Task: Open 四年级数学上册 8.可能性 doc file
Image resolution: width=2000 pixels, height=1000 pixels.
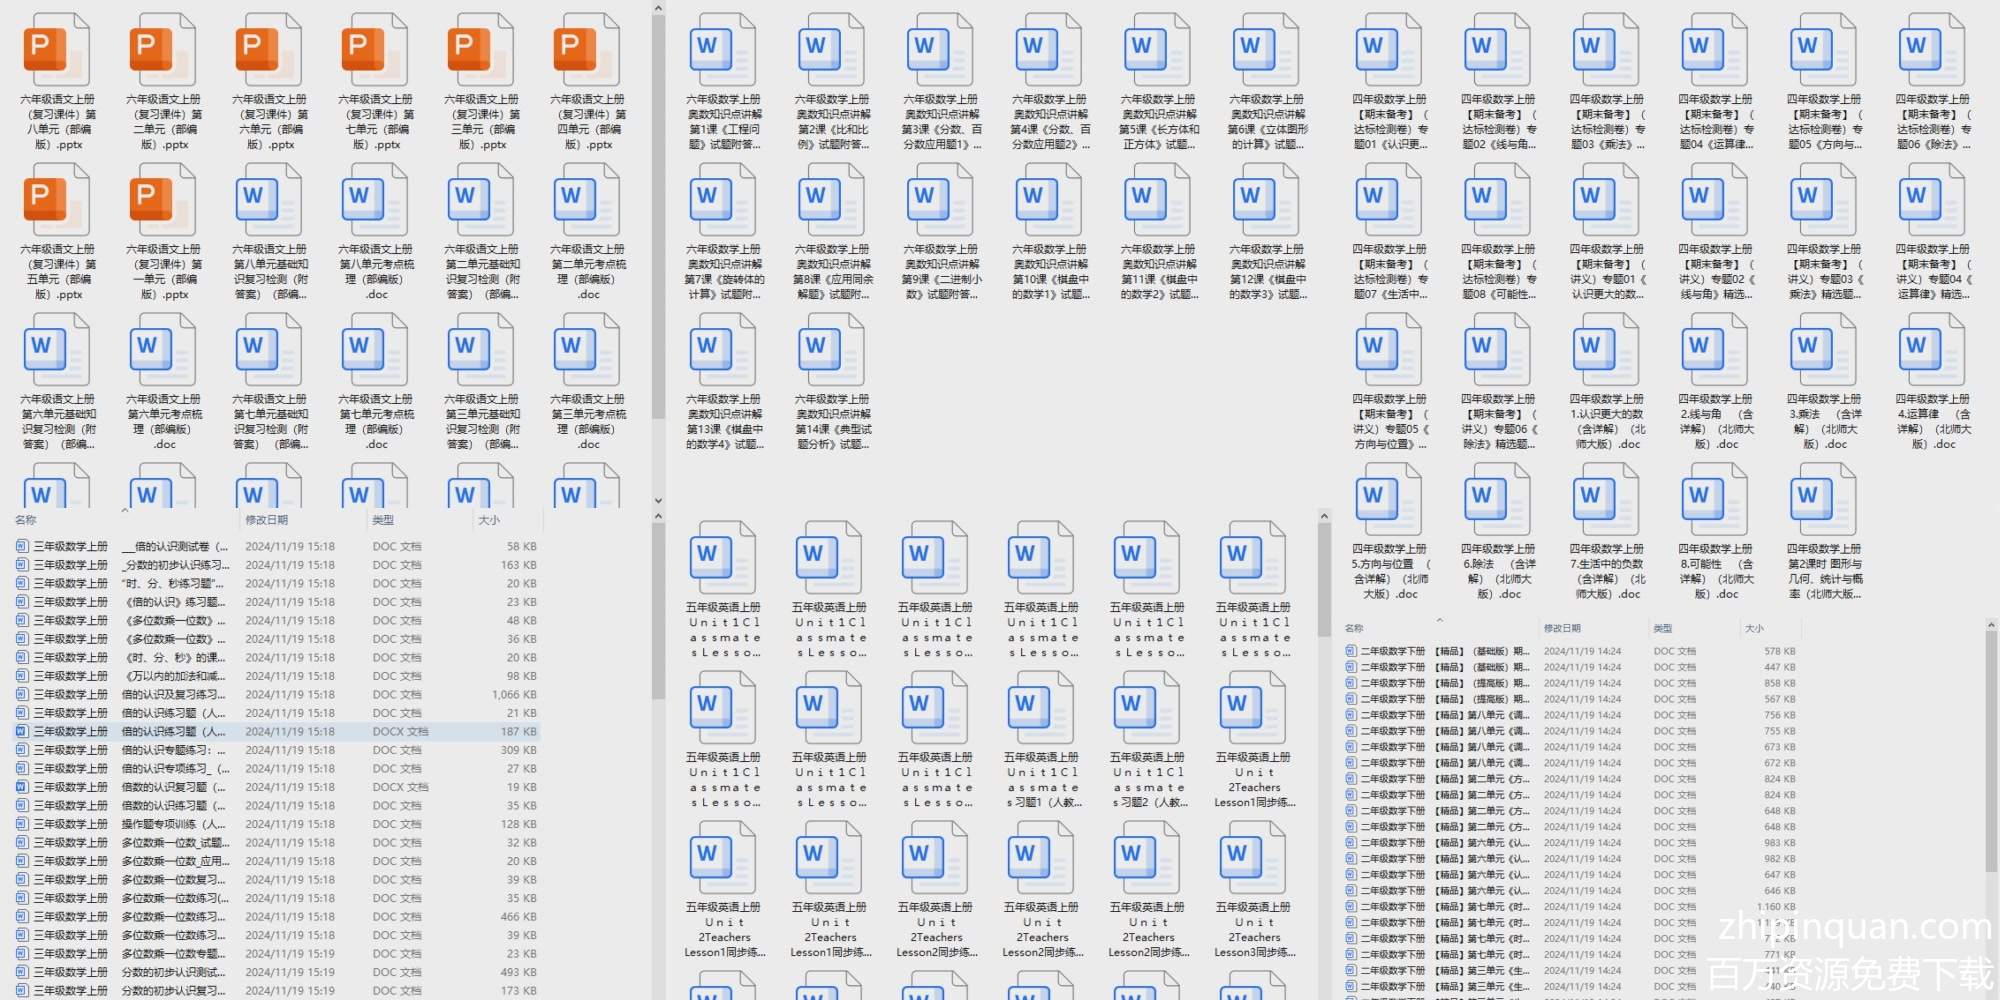Action: point(1715,532)
